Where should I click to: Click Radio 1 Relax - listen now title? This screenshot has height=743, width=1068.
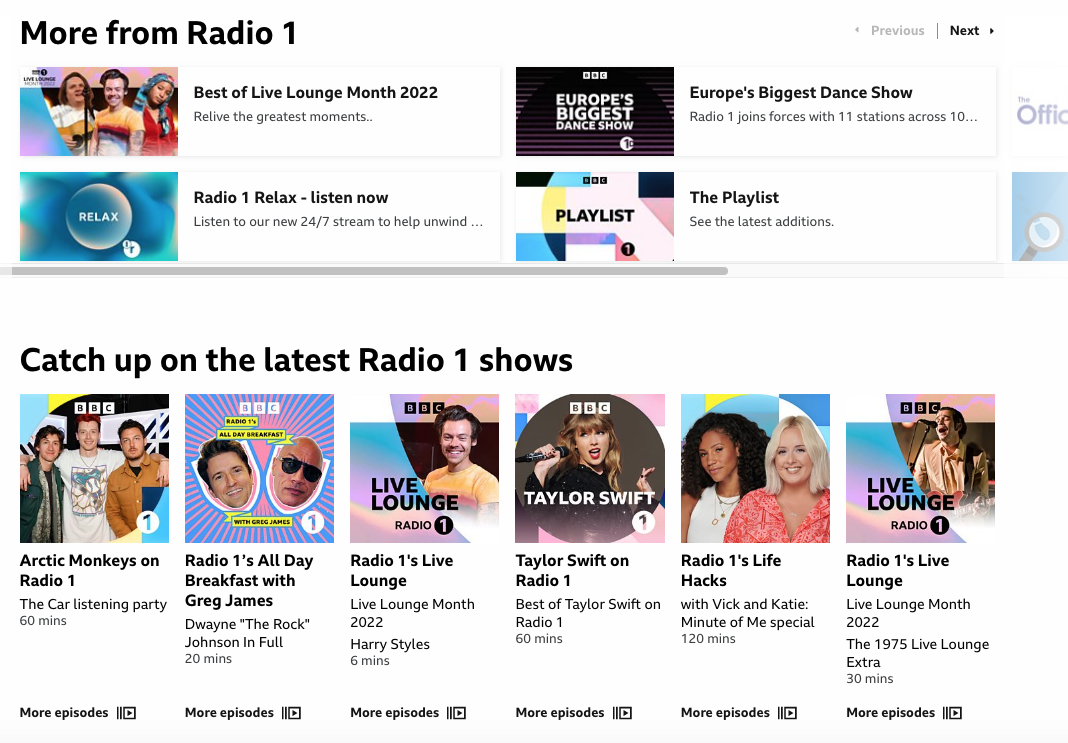pos(291,197)
